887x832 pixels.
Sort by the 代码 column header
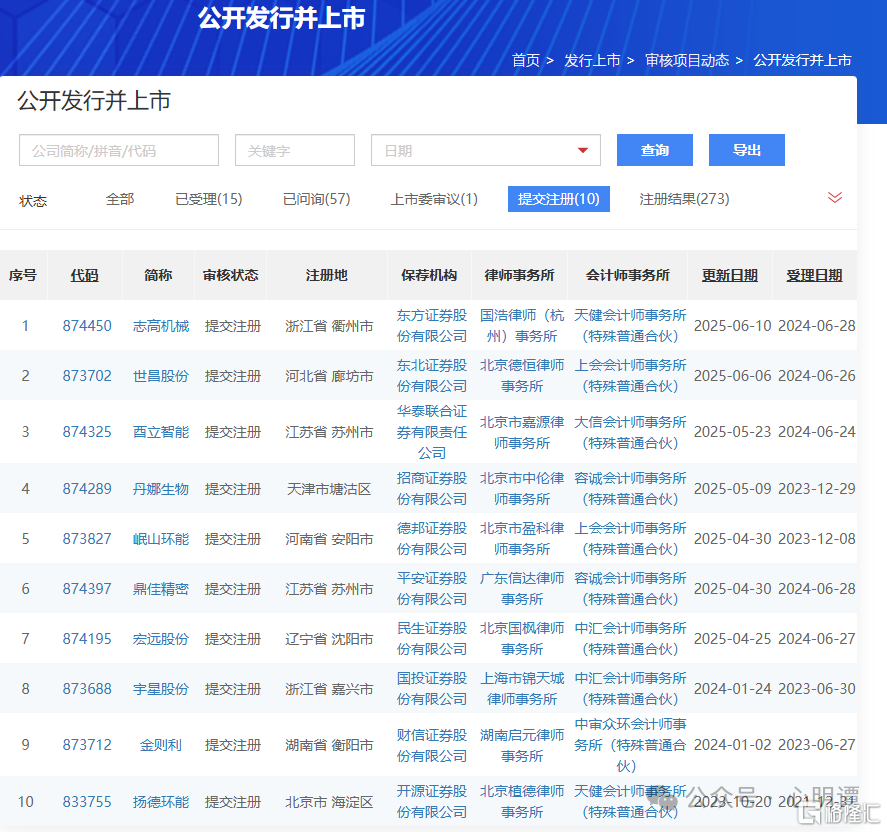pyautogui.click(x=85, y=275)
